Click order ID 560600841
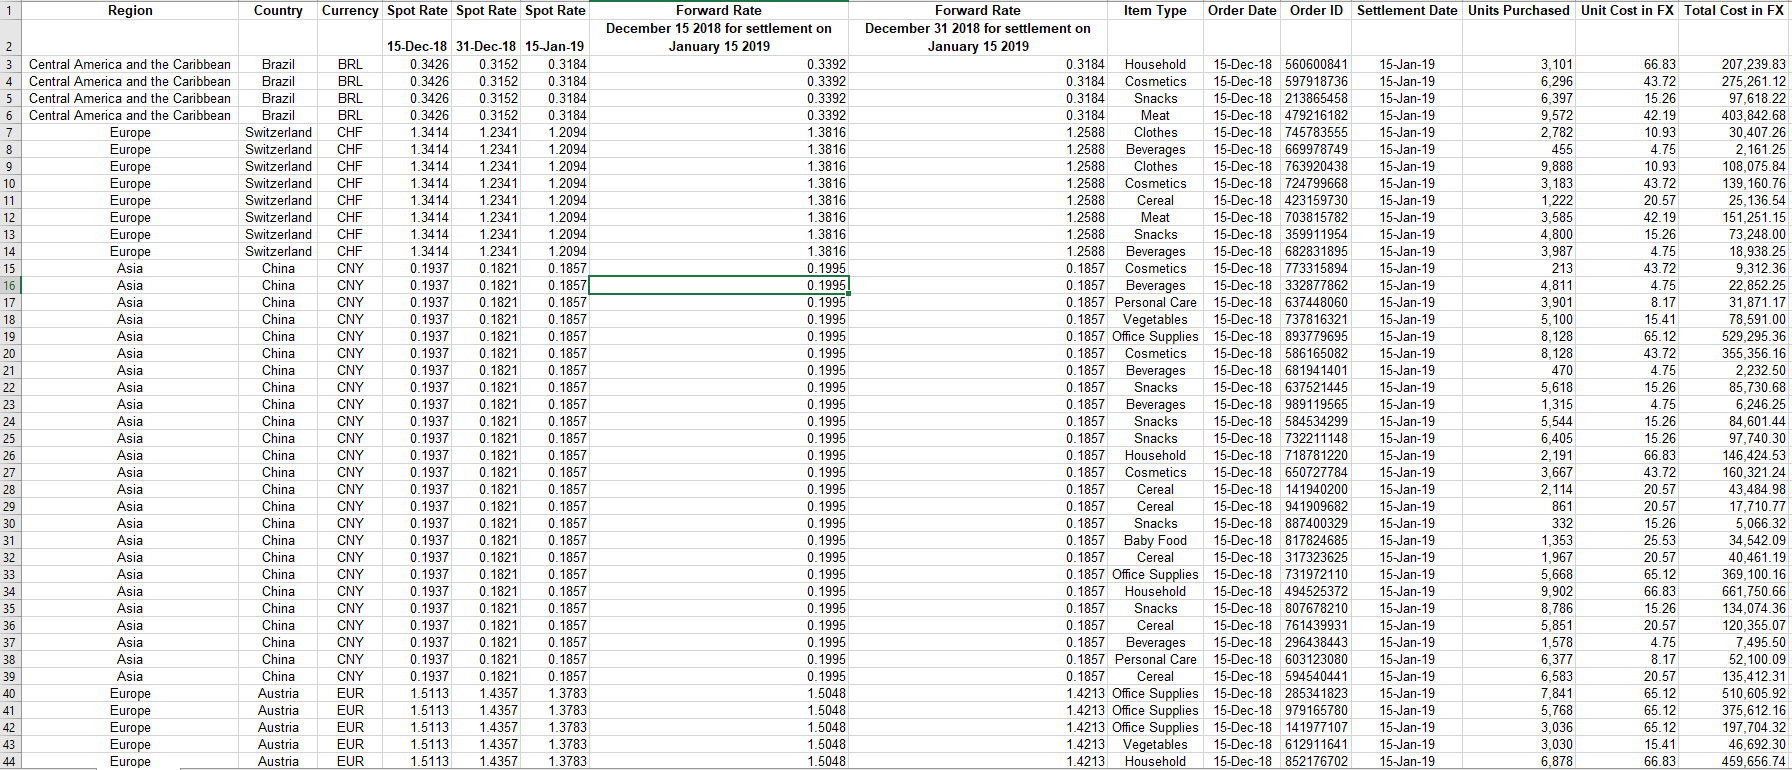 click(x=1316, y=65)
